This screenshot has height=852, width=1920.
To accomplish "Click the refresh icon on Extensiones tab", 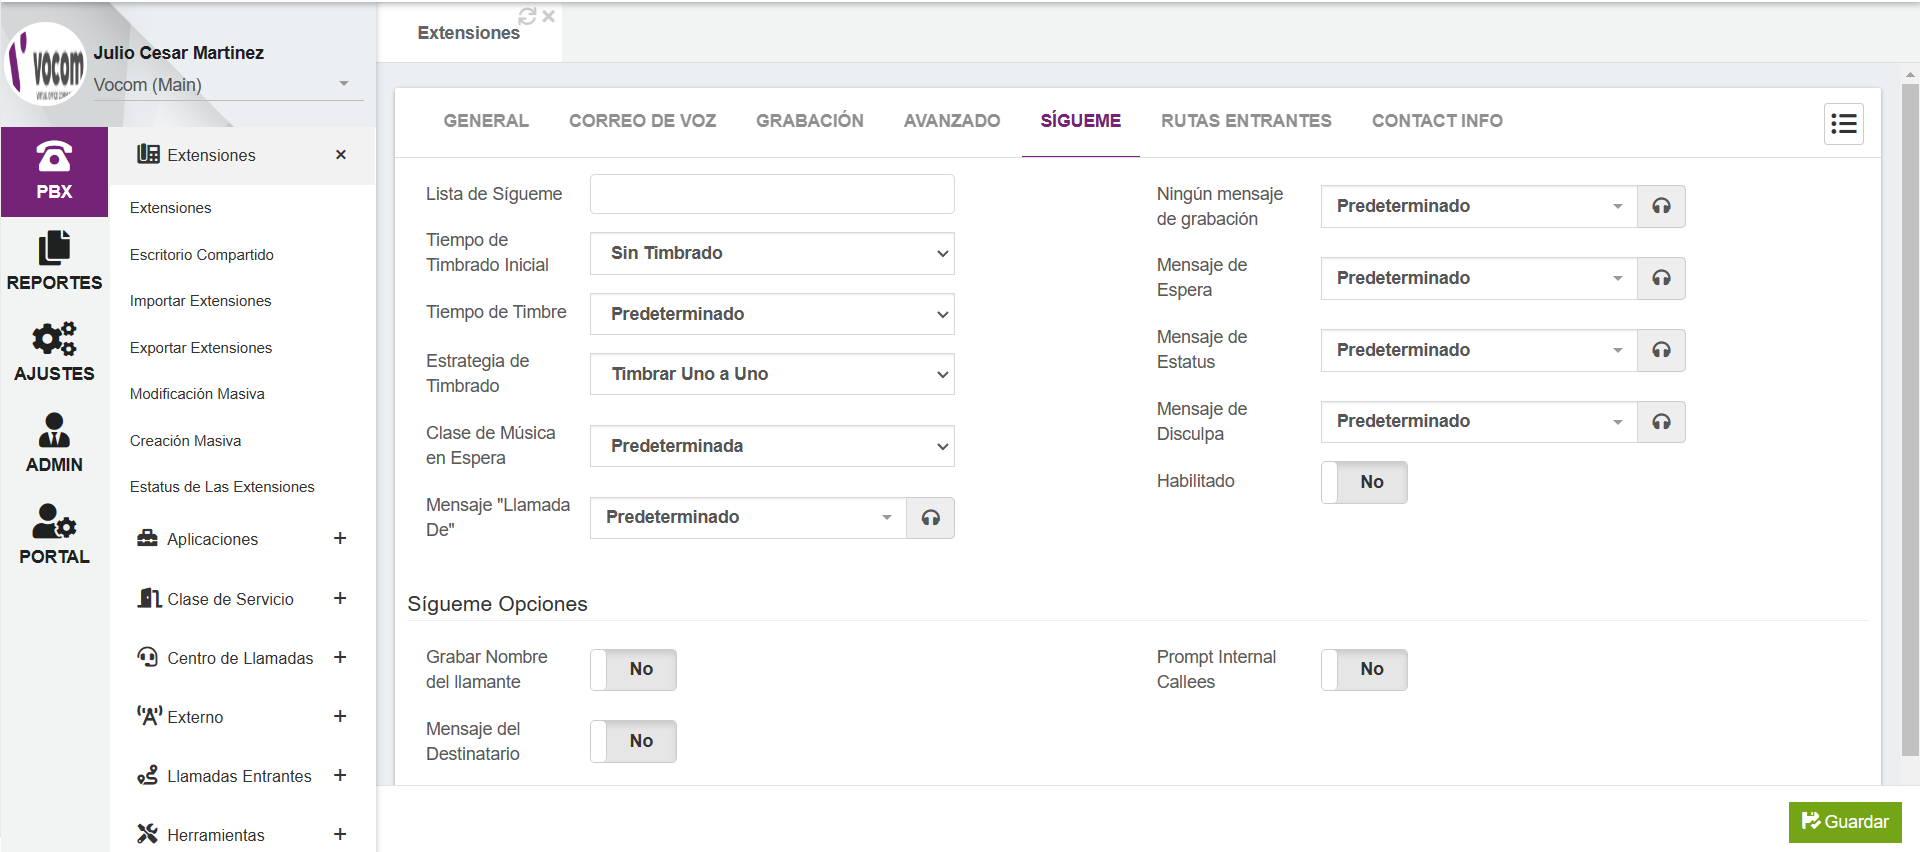I will 527,16.
